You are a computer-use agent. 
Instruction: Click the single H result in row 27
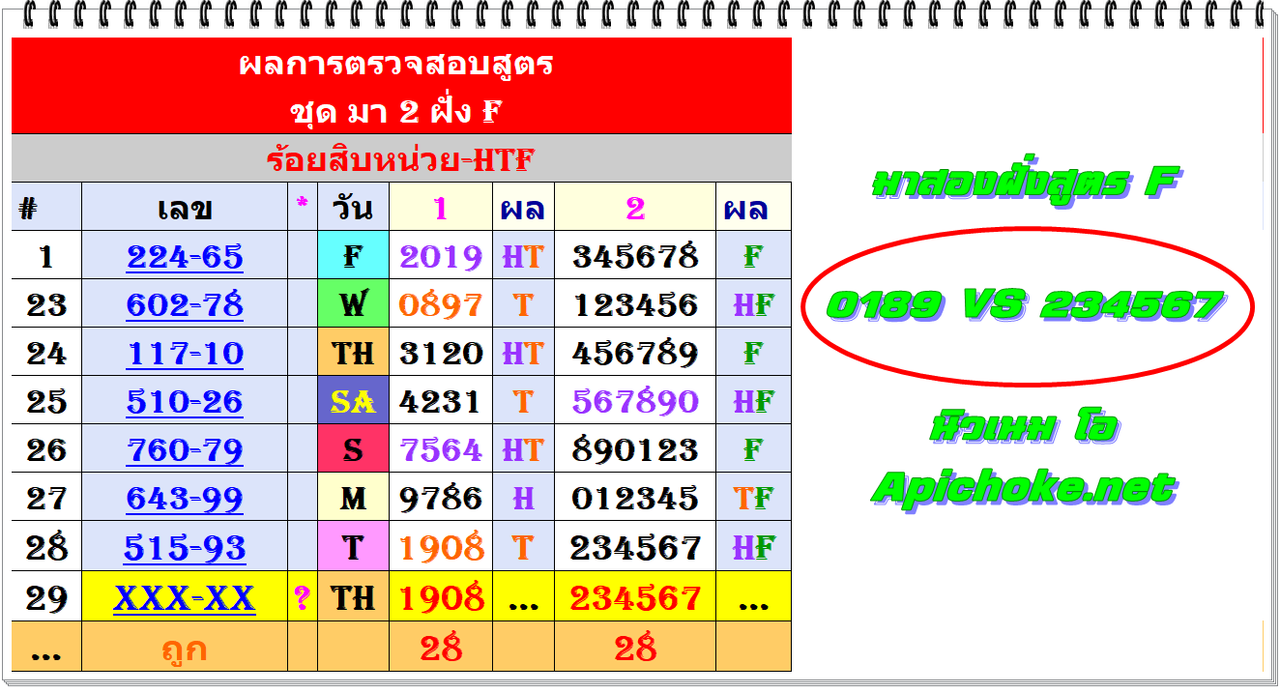click(523, 498)
